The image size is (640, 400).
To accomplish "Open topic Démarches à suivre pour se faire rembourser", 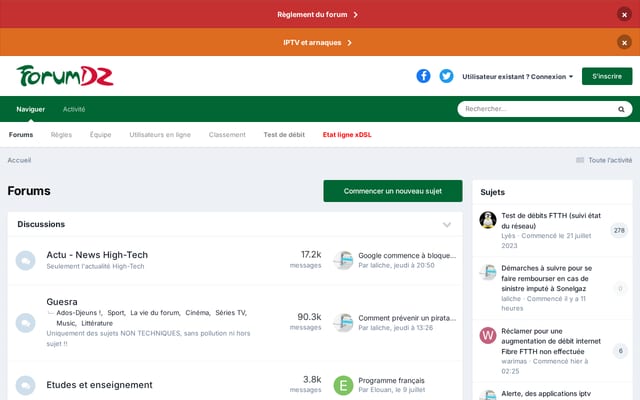I will pos(547,278).
